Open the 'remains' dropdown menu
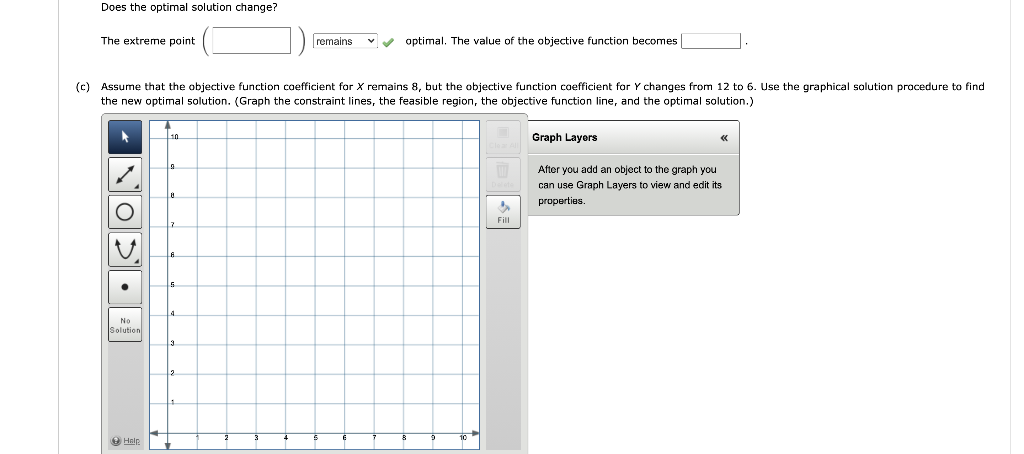Screen dimensions: 1024x454 (x=345, y=41)
